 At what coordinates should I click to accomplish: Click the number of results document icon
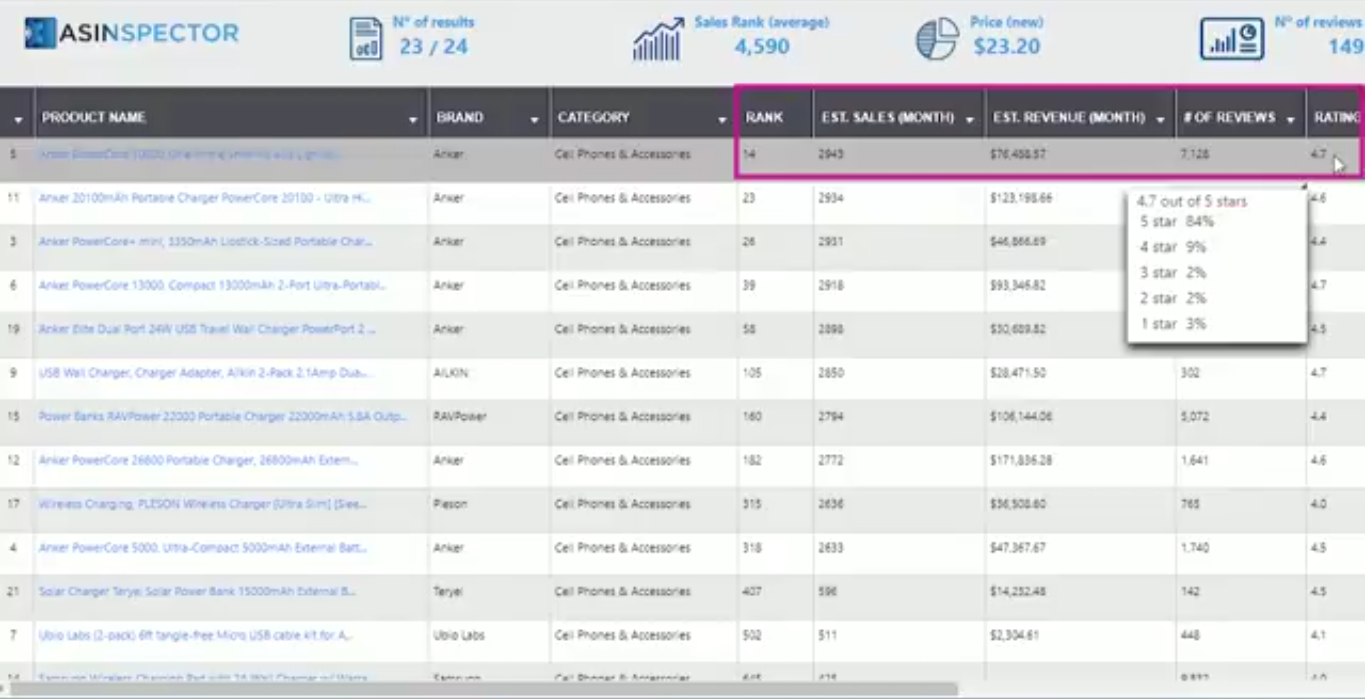point(365,39)
